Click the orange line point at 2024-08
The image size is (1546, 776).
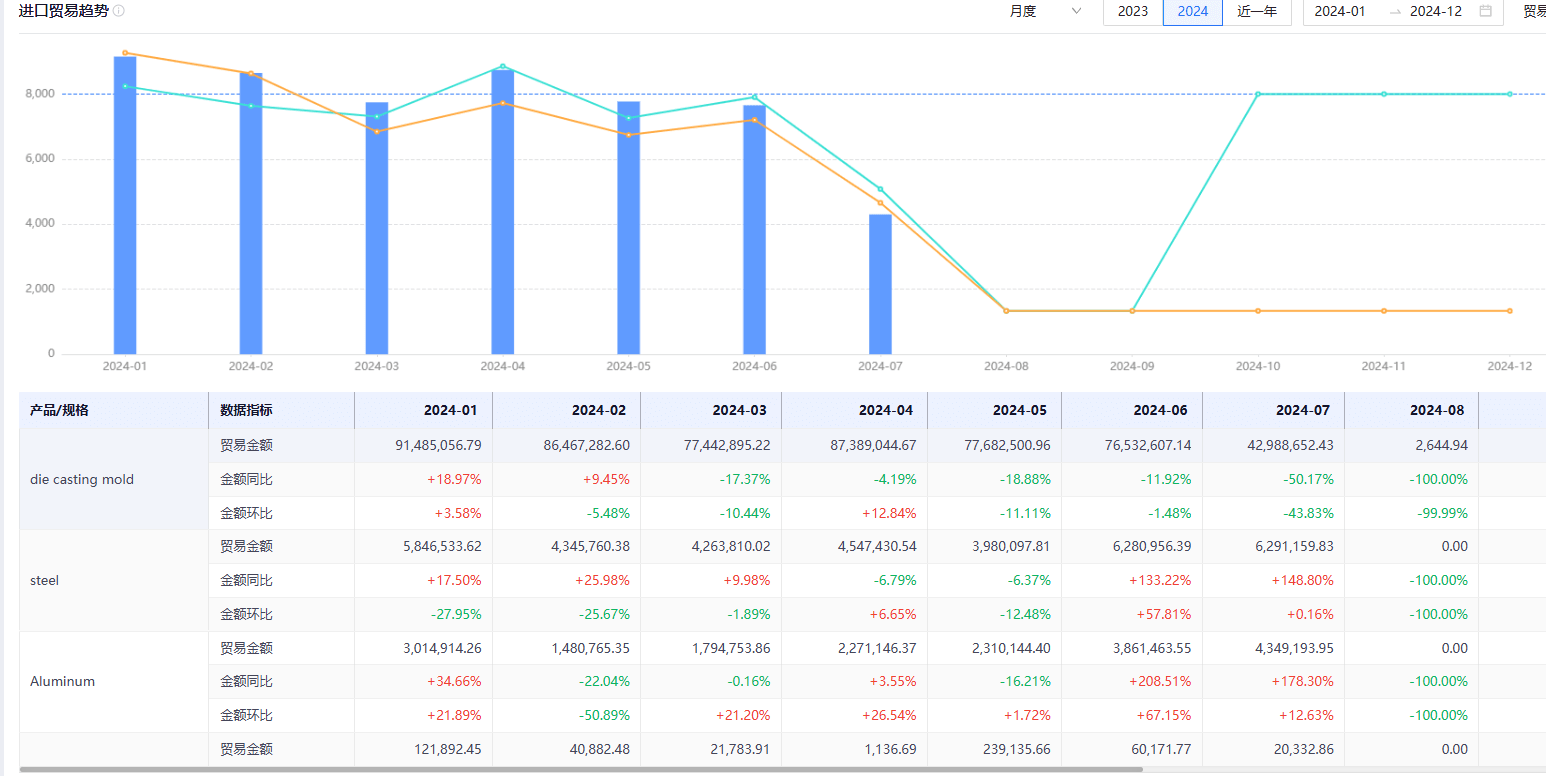pyautogui.click(x=1006, y=311)
